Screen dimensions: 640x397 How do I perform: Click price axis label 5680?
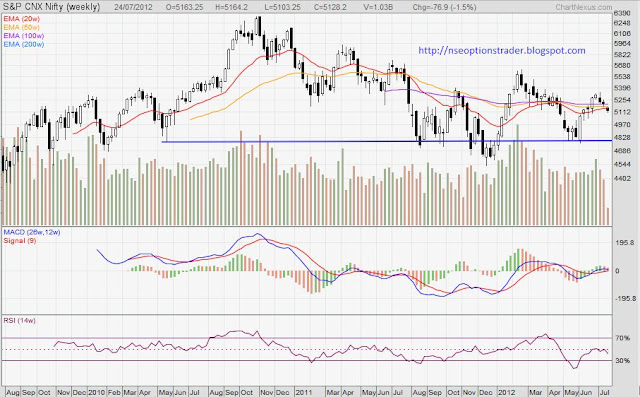[x=622, y=65]
